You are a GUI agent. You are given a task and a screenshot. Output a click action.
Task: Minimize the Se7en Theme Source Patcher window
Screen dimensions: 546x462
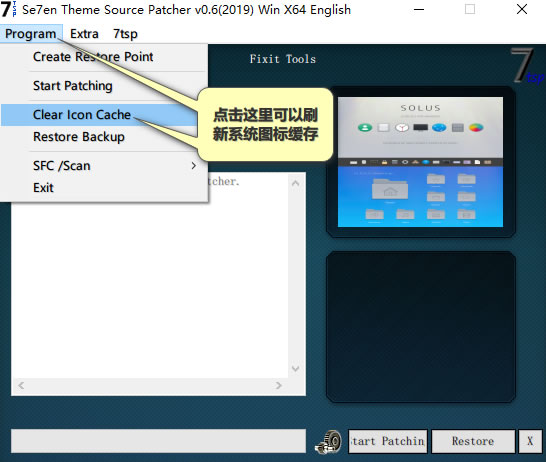[x=419, y=9]
